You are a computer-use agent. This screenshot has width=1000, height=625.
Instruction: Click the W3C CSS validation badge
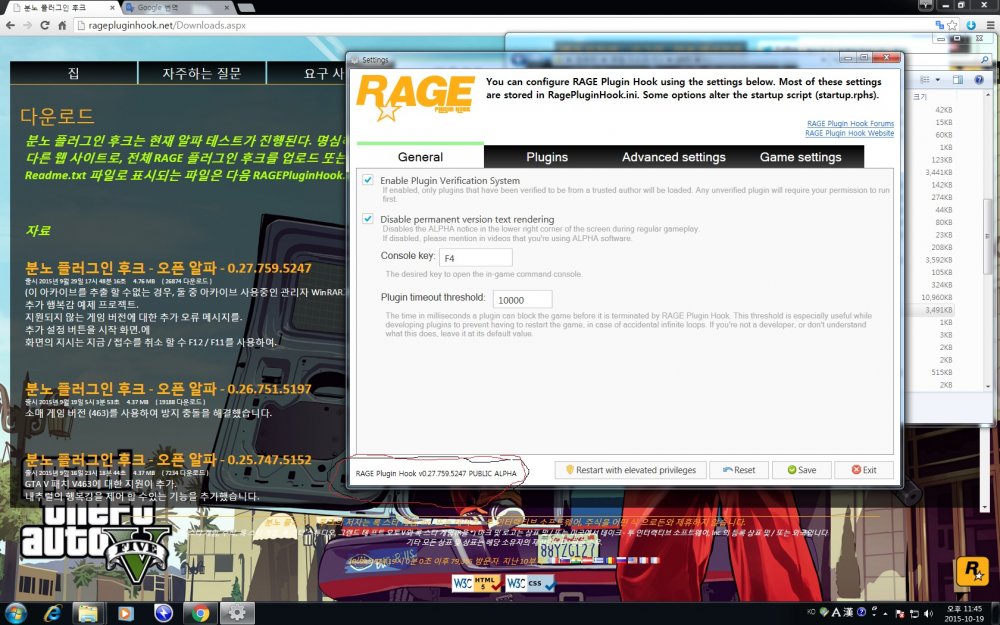point(531,582)
